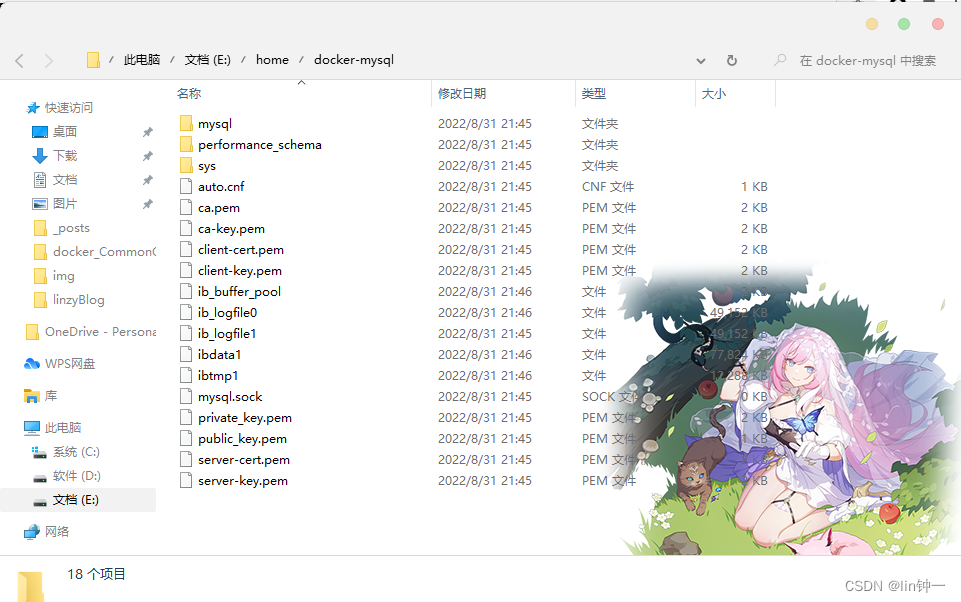Unpin 桌面 from Quick Access
The width and height of the screenshot is (961, 602).
point(147,131)
